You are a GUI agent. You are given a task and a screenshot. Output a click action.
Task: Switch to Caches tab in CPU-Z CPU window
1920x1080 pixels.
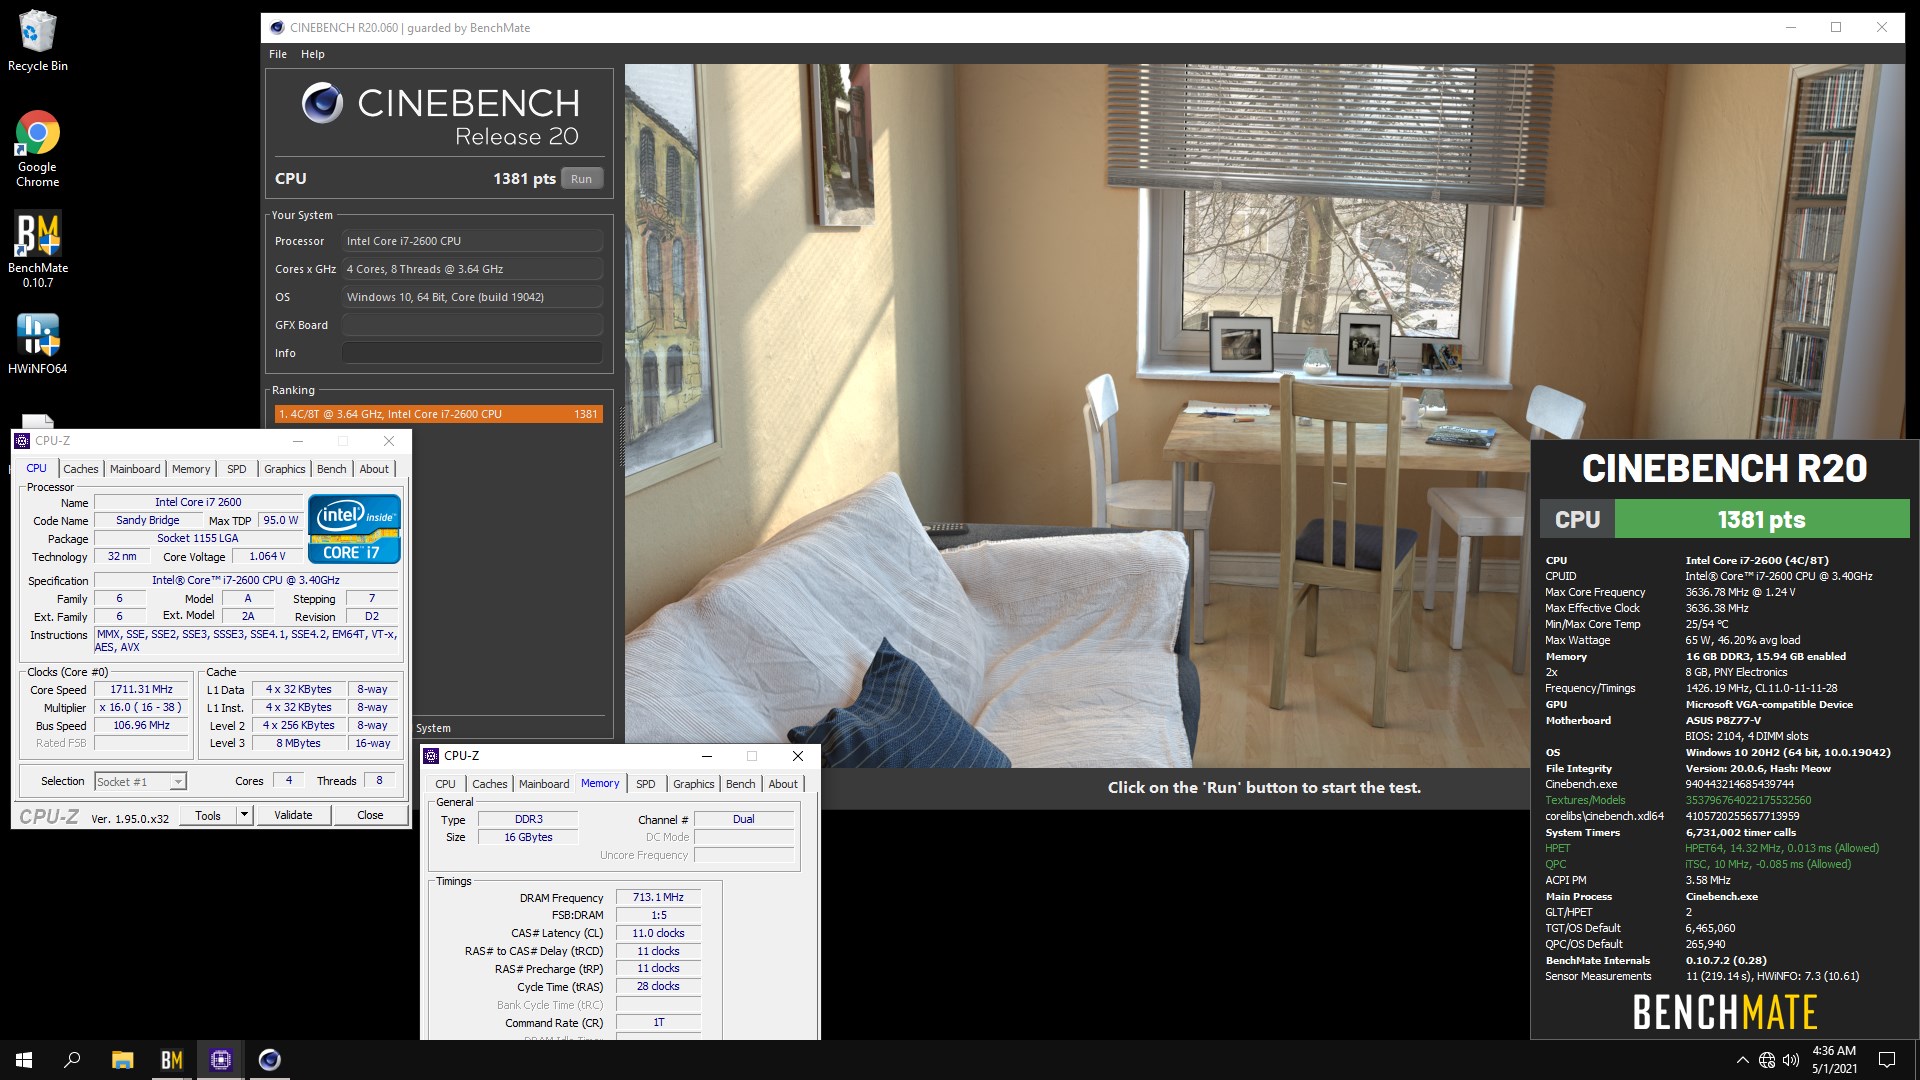click(x=81, y=469)
